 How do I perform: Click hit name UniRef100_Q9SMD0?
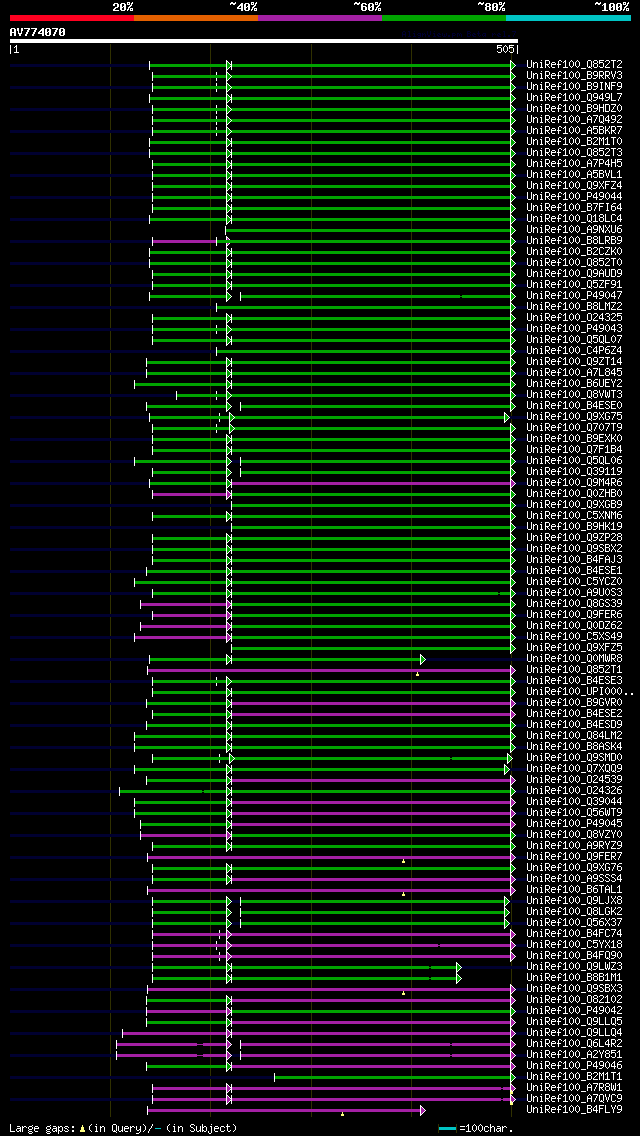coord(574,758)
